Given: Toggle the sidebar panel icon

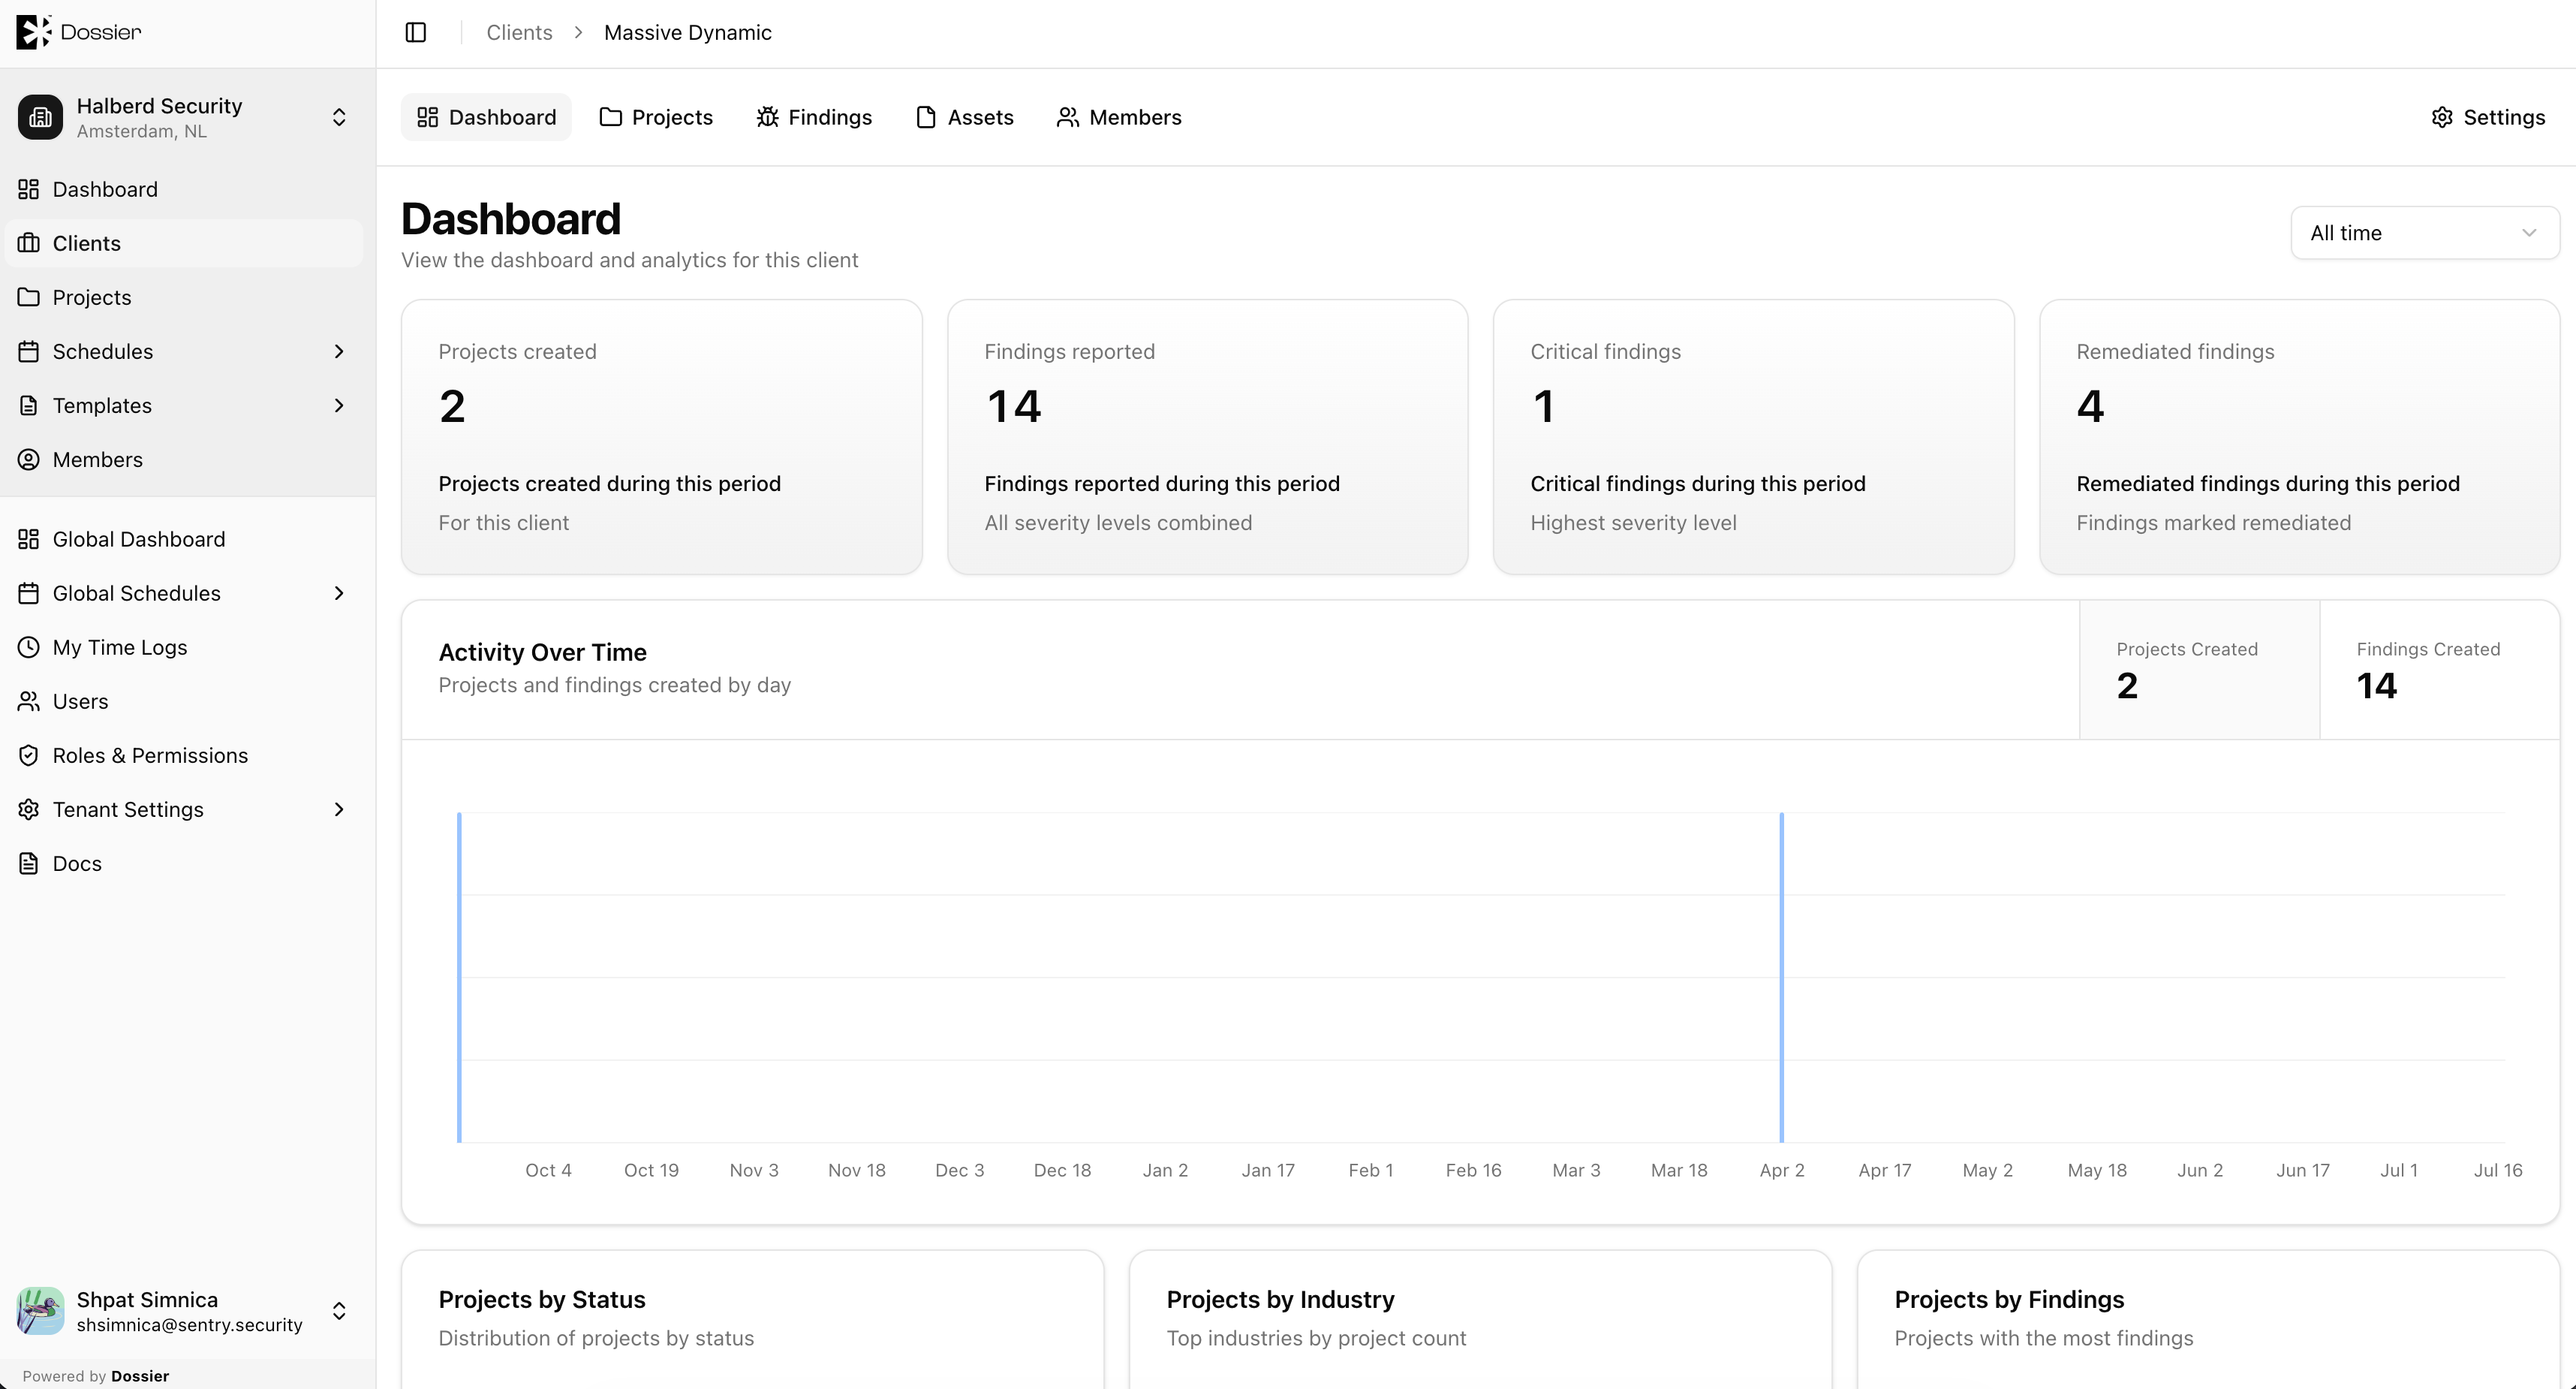Looking at the screenshot, I should tap(416, 32).
